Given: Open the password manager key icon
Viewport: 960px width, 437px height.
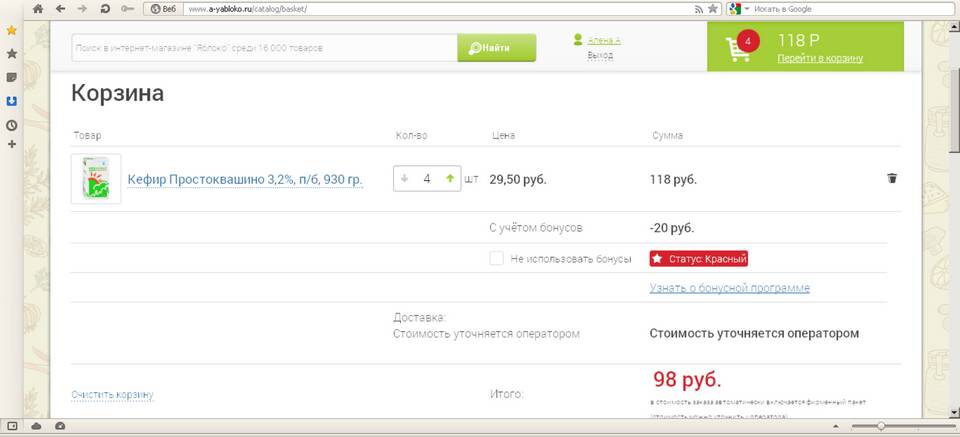Looking at the screenshot, I should click(127, 9).
